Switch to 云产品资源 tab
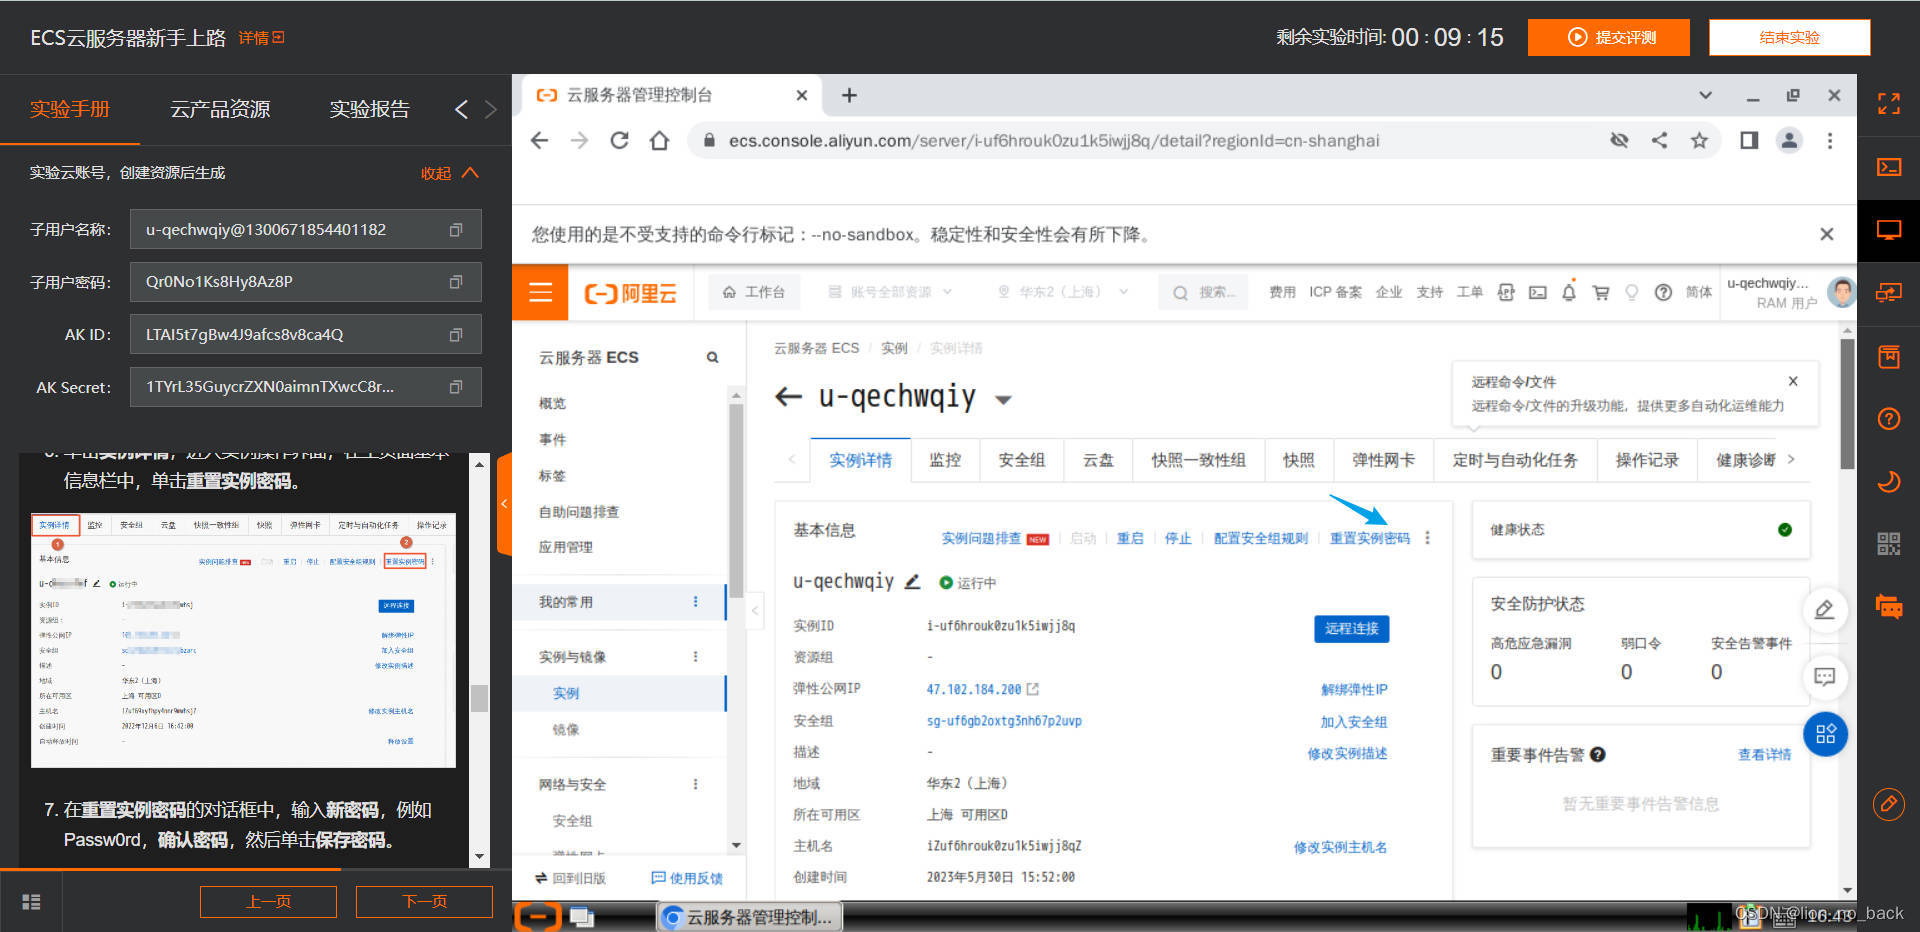Viewport: 1920px width, 932px height. [x=220, y=109]
